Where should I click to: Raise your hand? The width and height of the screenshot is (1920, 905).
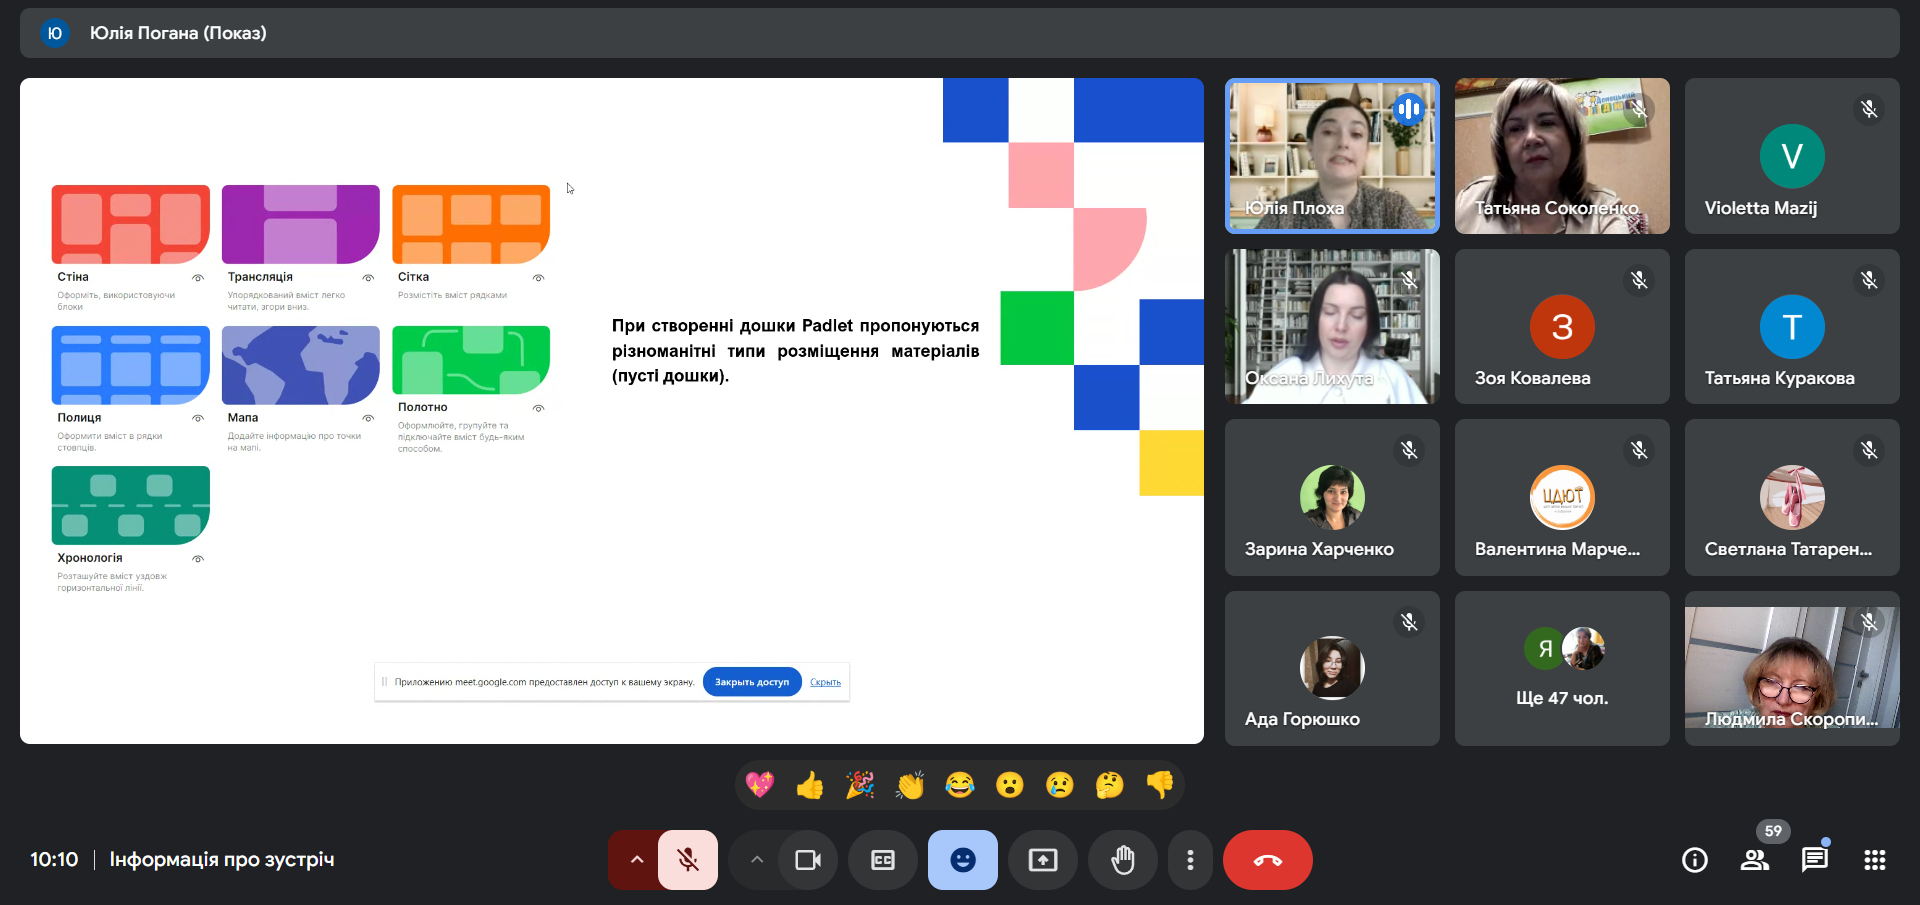1123,860
